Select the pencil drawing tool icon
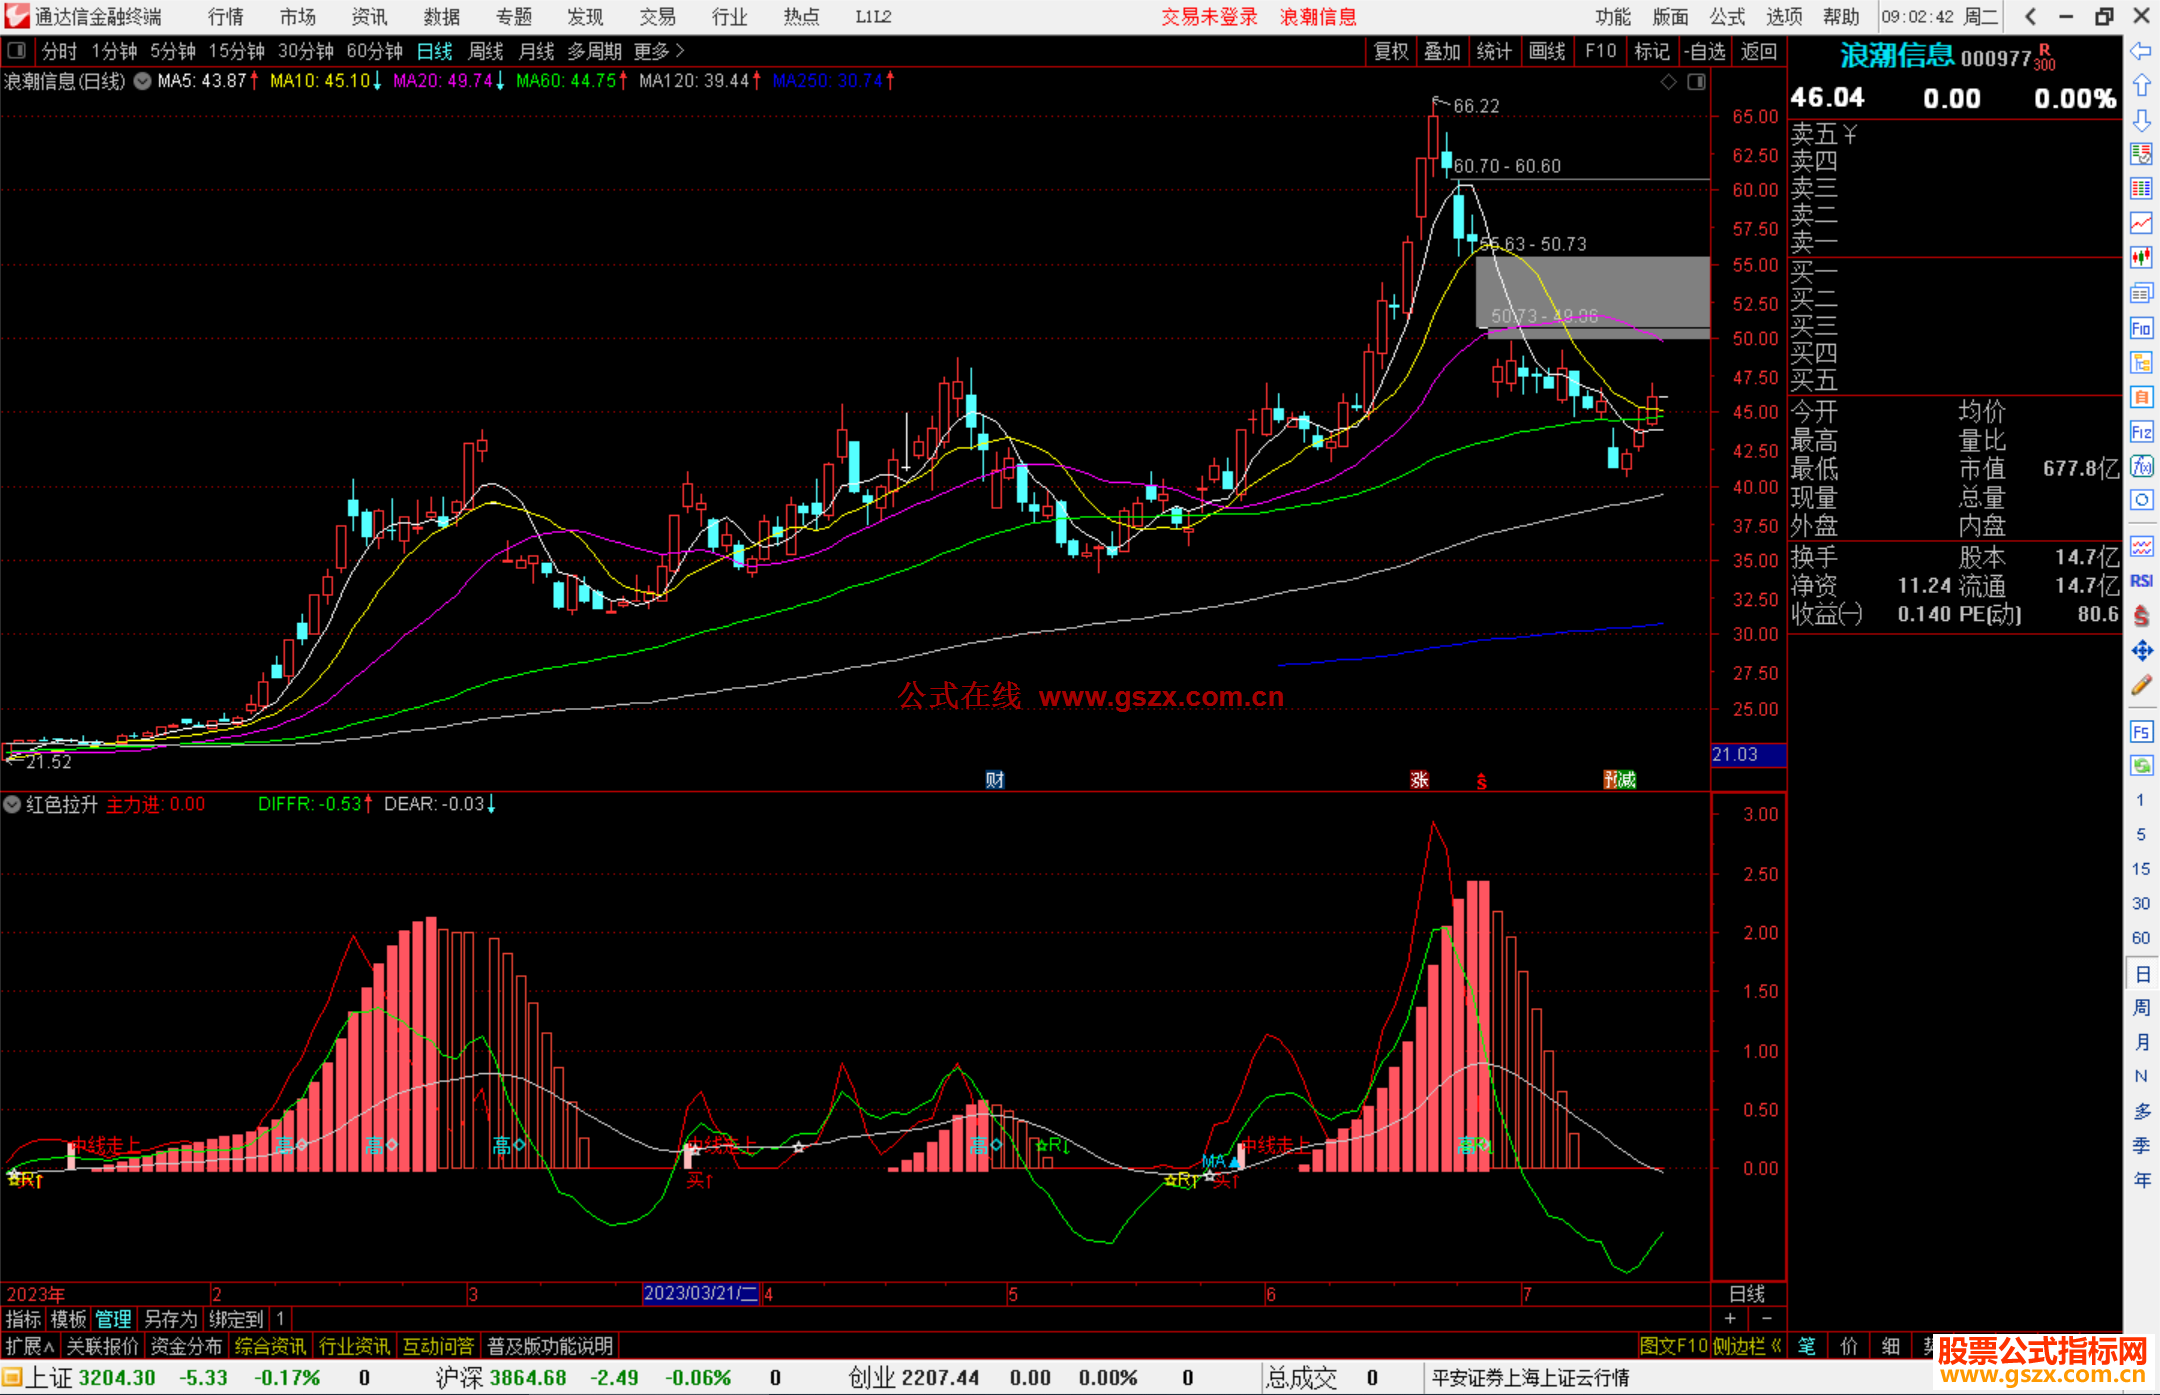2160x1395 pixels. tap(2141, 686)
